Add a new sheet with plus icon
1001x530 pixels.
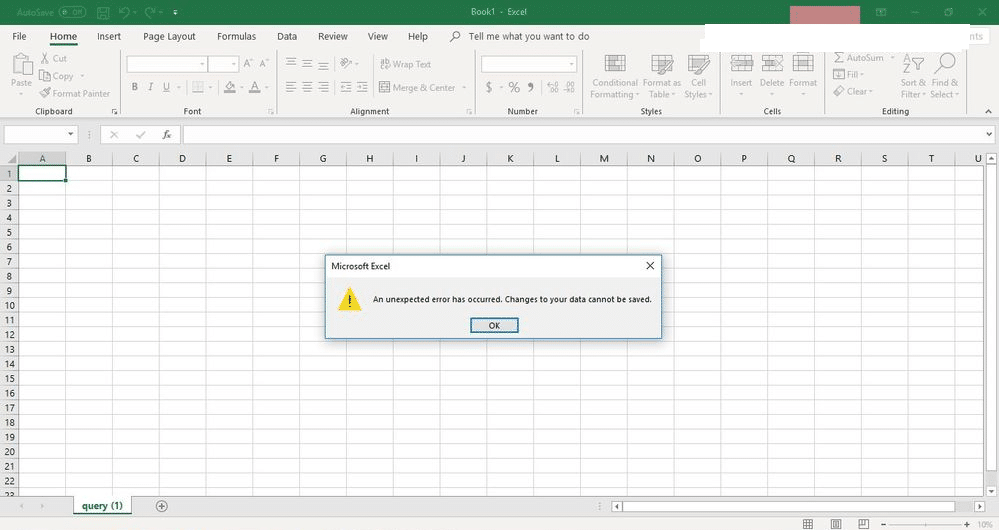[x=162, y=506]
